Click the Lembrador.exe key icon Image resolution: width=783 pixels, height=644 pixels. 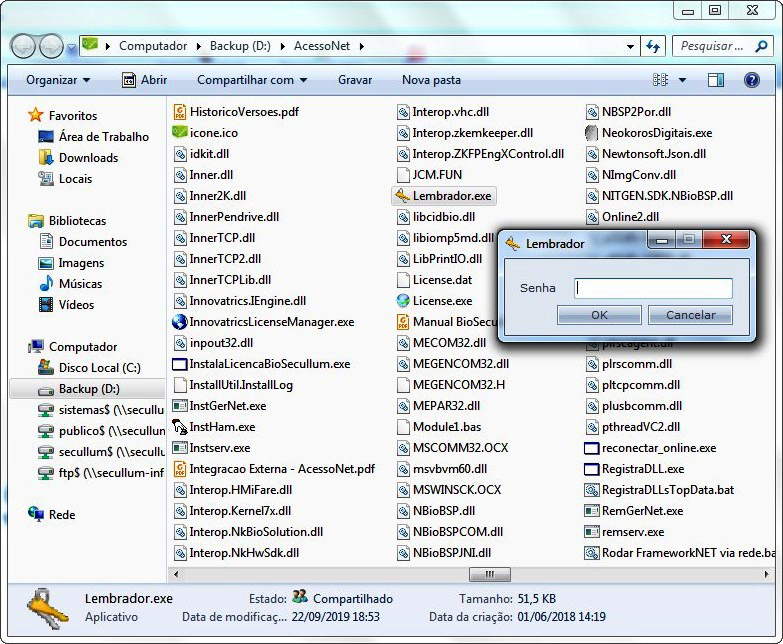(x=402, y=196)
